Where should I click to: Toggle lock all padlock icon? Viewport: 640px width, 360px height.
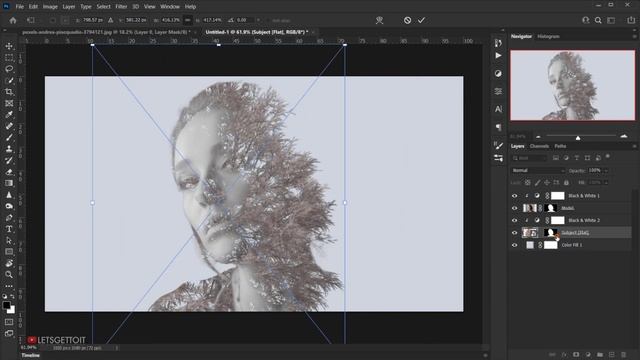(x=566, y=183)
